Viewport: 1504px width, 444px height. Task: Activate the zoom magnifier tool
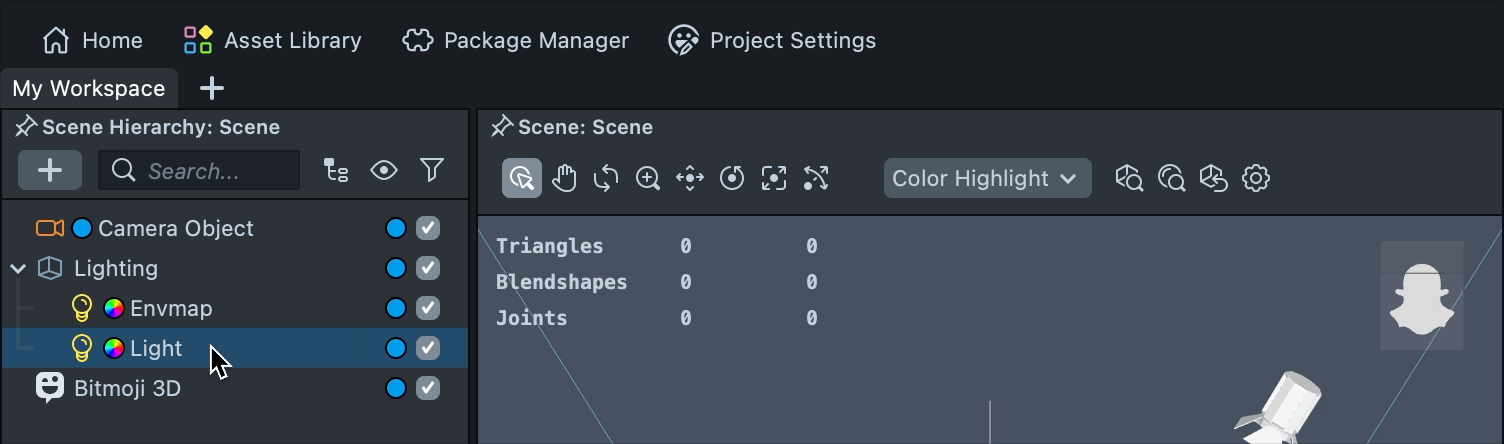648,179
